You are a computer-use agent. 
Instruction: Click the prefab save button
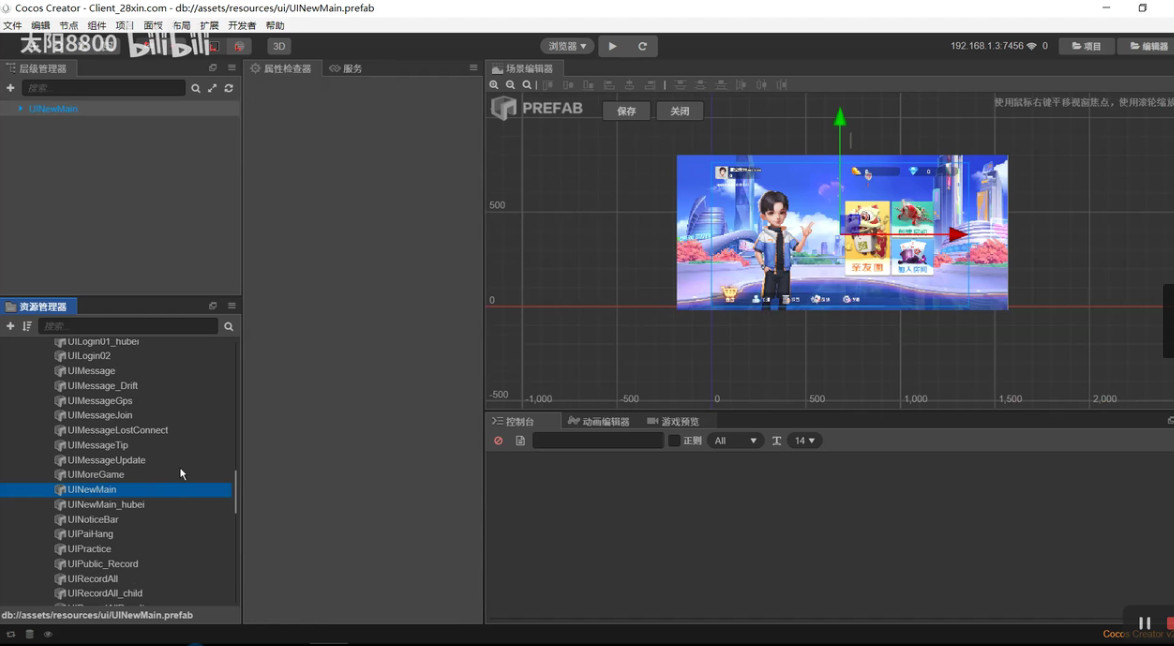coord(626,111)
